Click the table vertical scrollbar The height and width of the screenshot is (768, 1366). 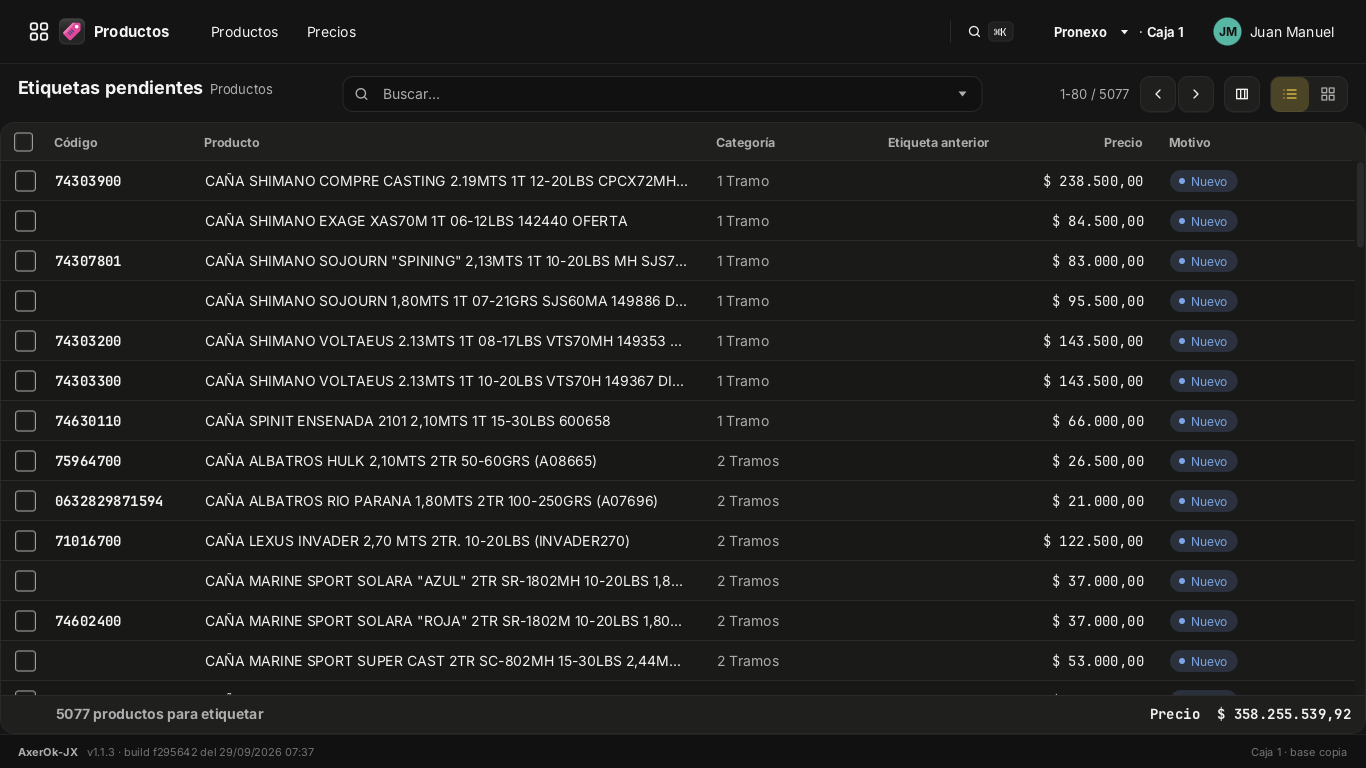1360,205
